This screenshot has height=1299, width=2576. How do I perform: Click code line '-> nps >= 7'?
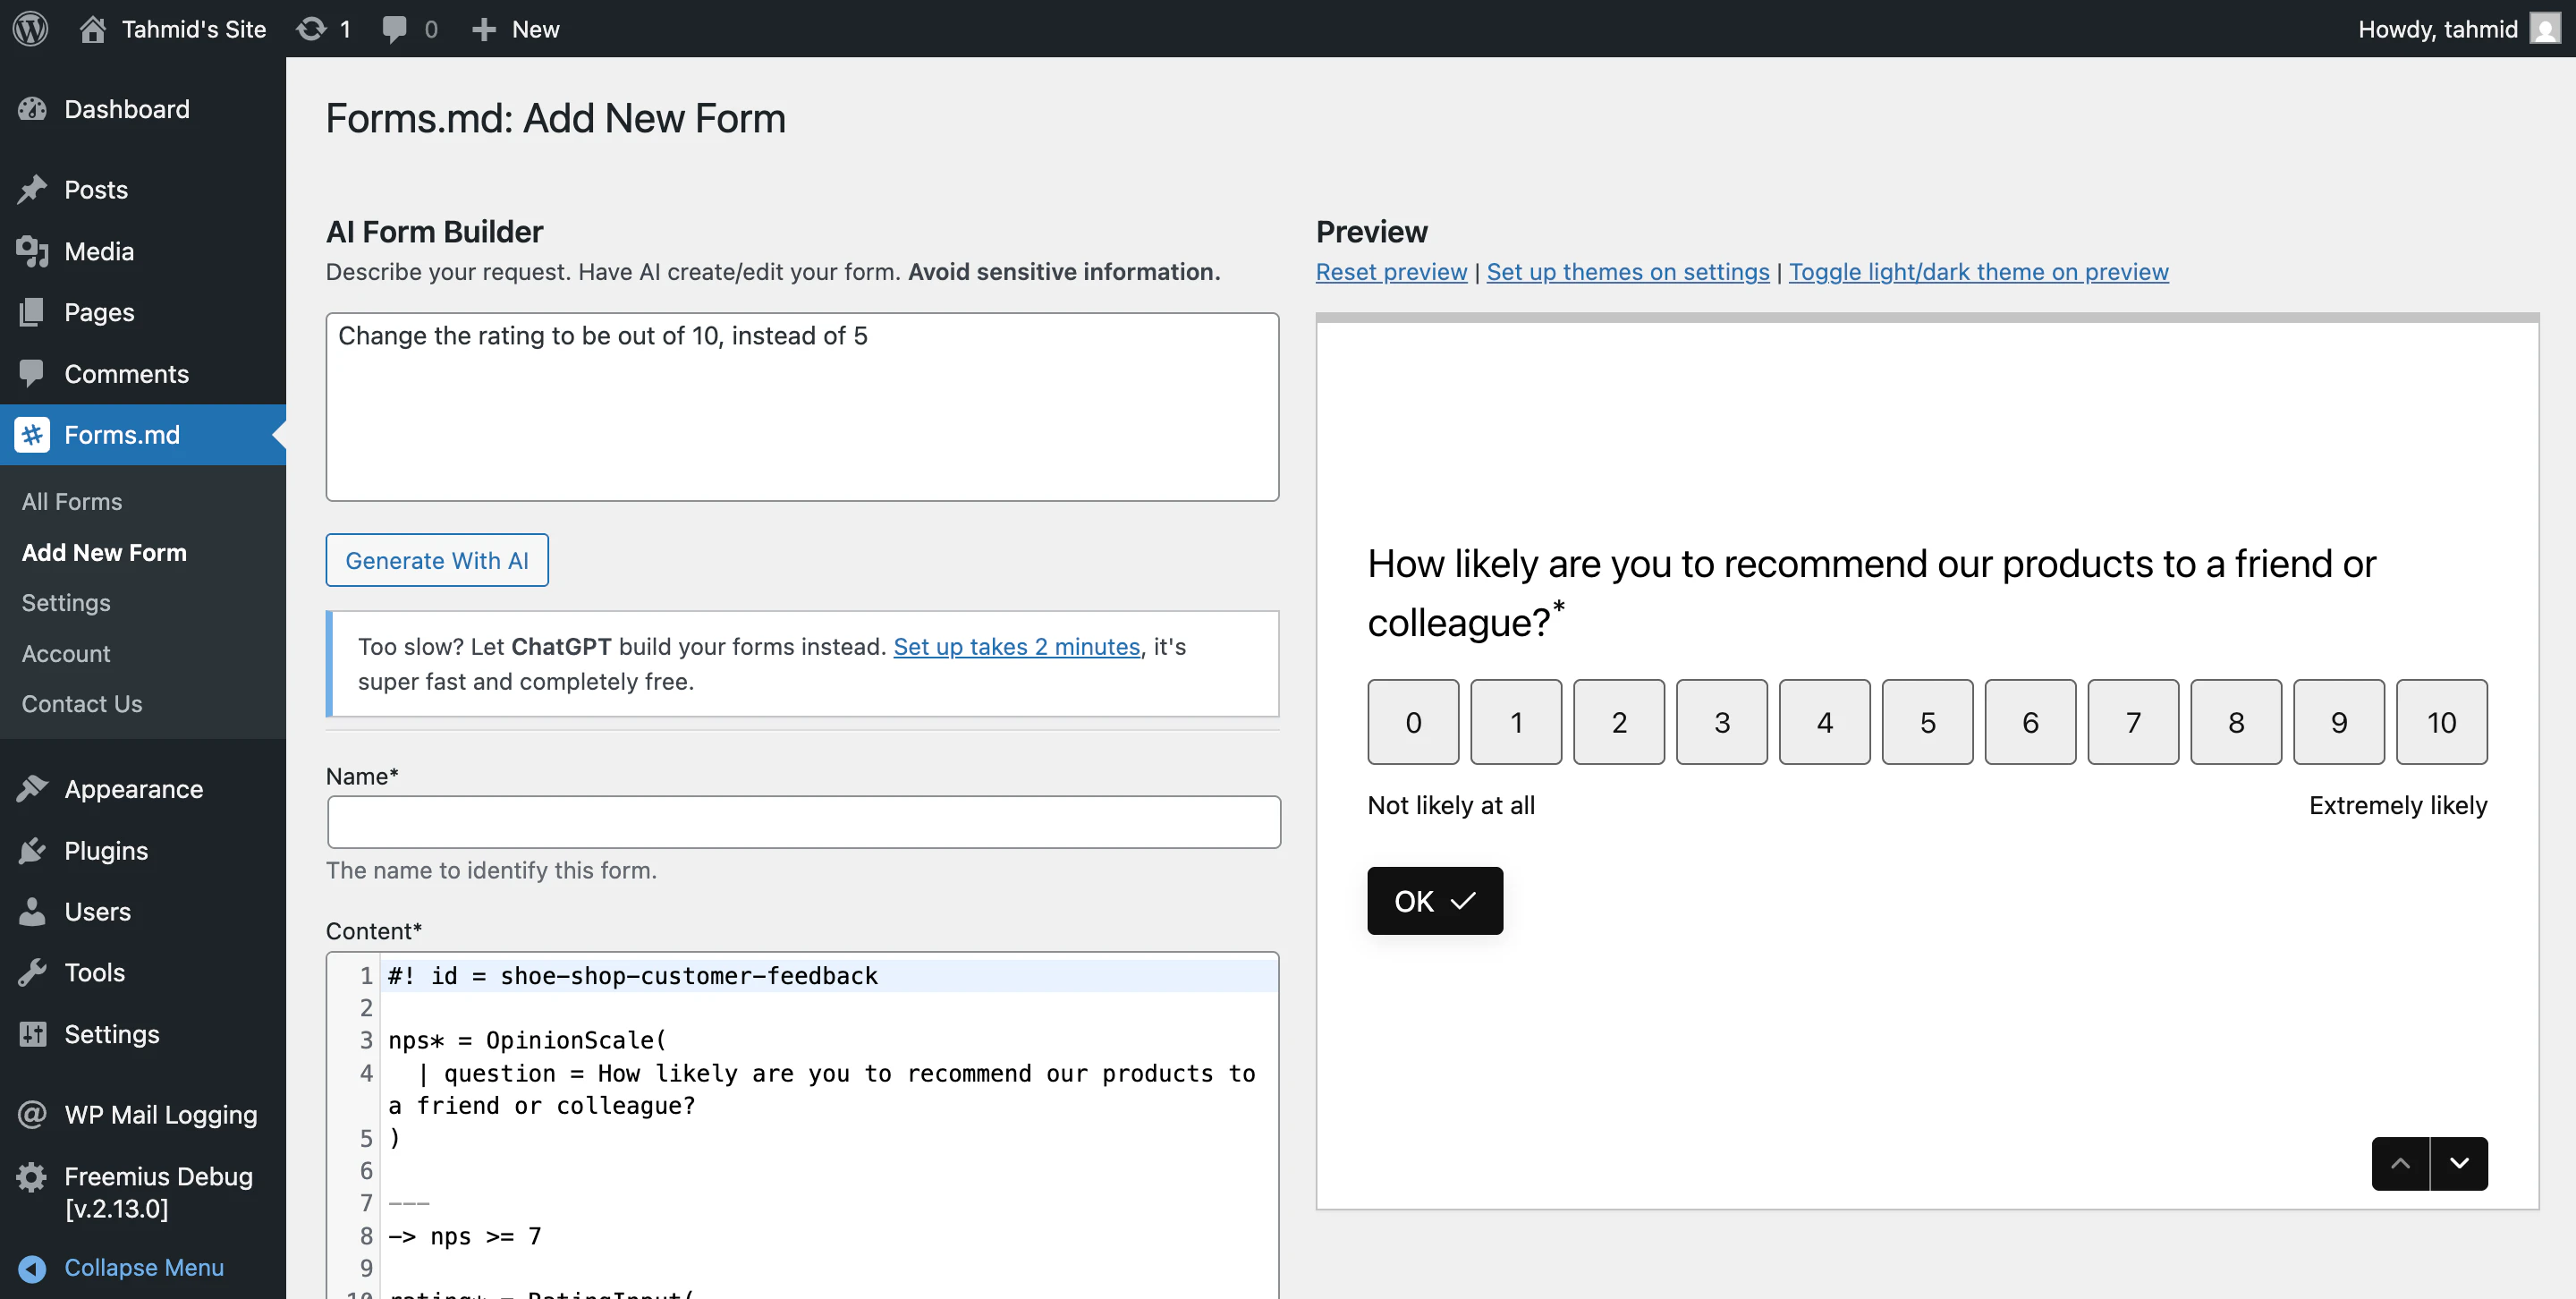[465, 1237]
